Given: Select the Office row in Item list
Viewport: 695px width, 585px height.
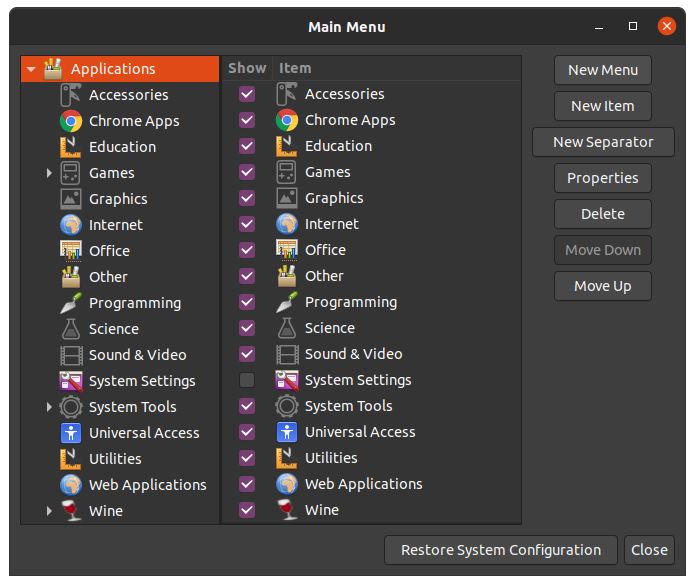Looking at the screenshot, I should point(325,250).
